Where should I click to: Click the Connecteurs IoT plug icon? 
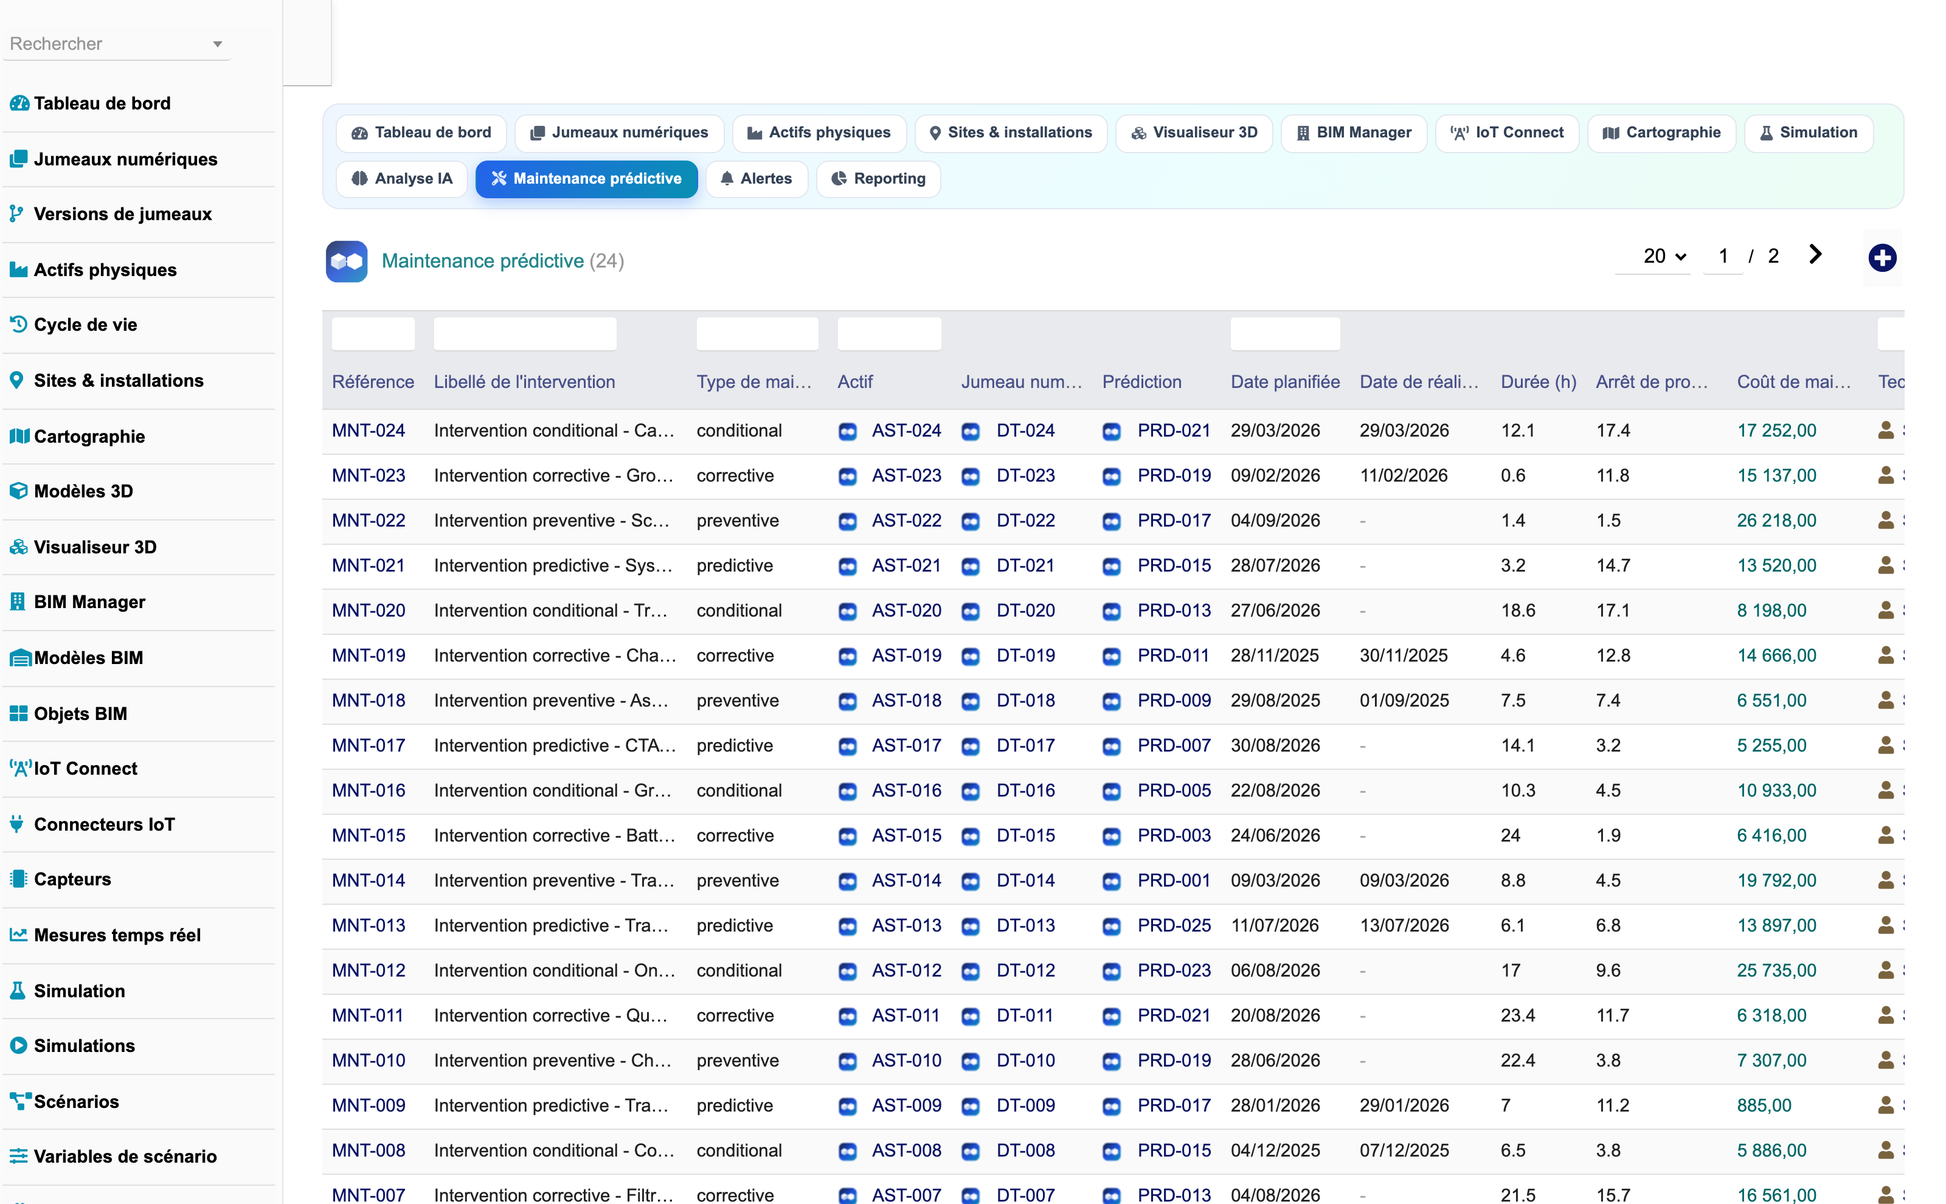pos(17,824)
